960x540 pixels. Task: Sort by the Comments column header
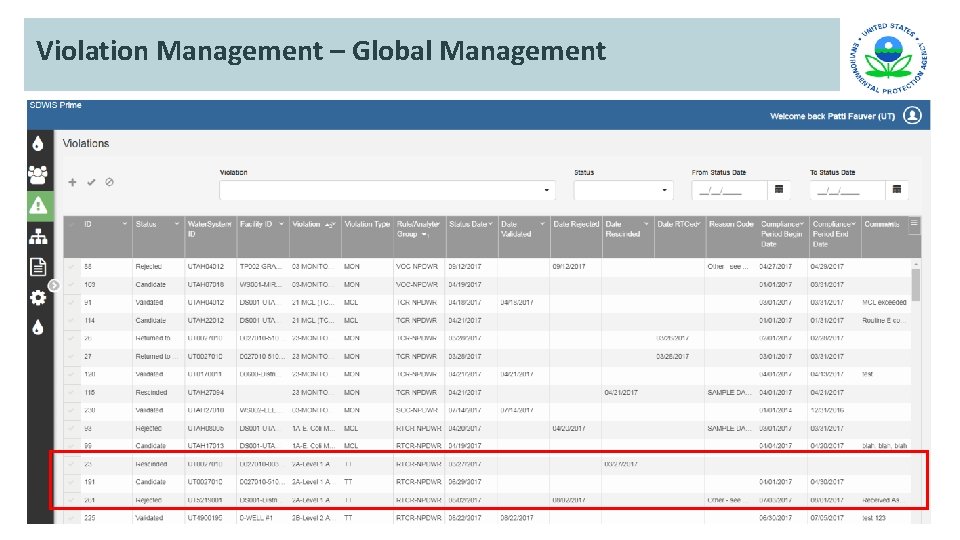tap(882, 224)
